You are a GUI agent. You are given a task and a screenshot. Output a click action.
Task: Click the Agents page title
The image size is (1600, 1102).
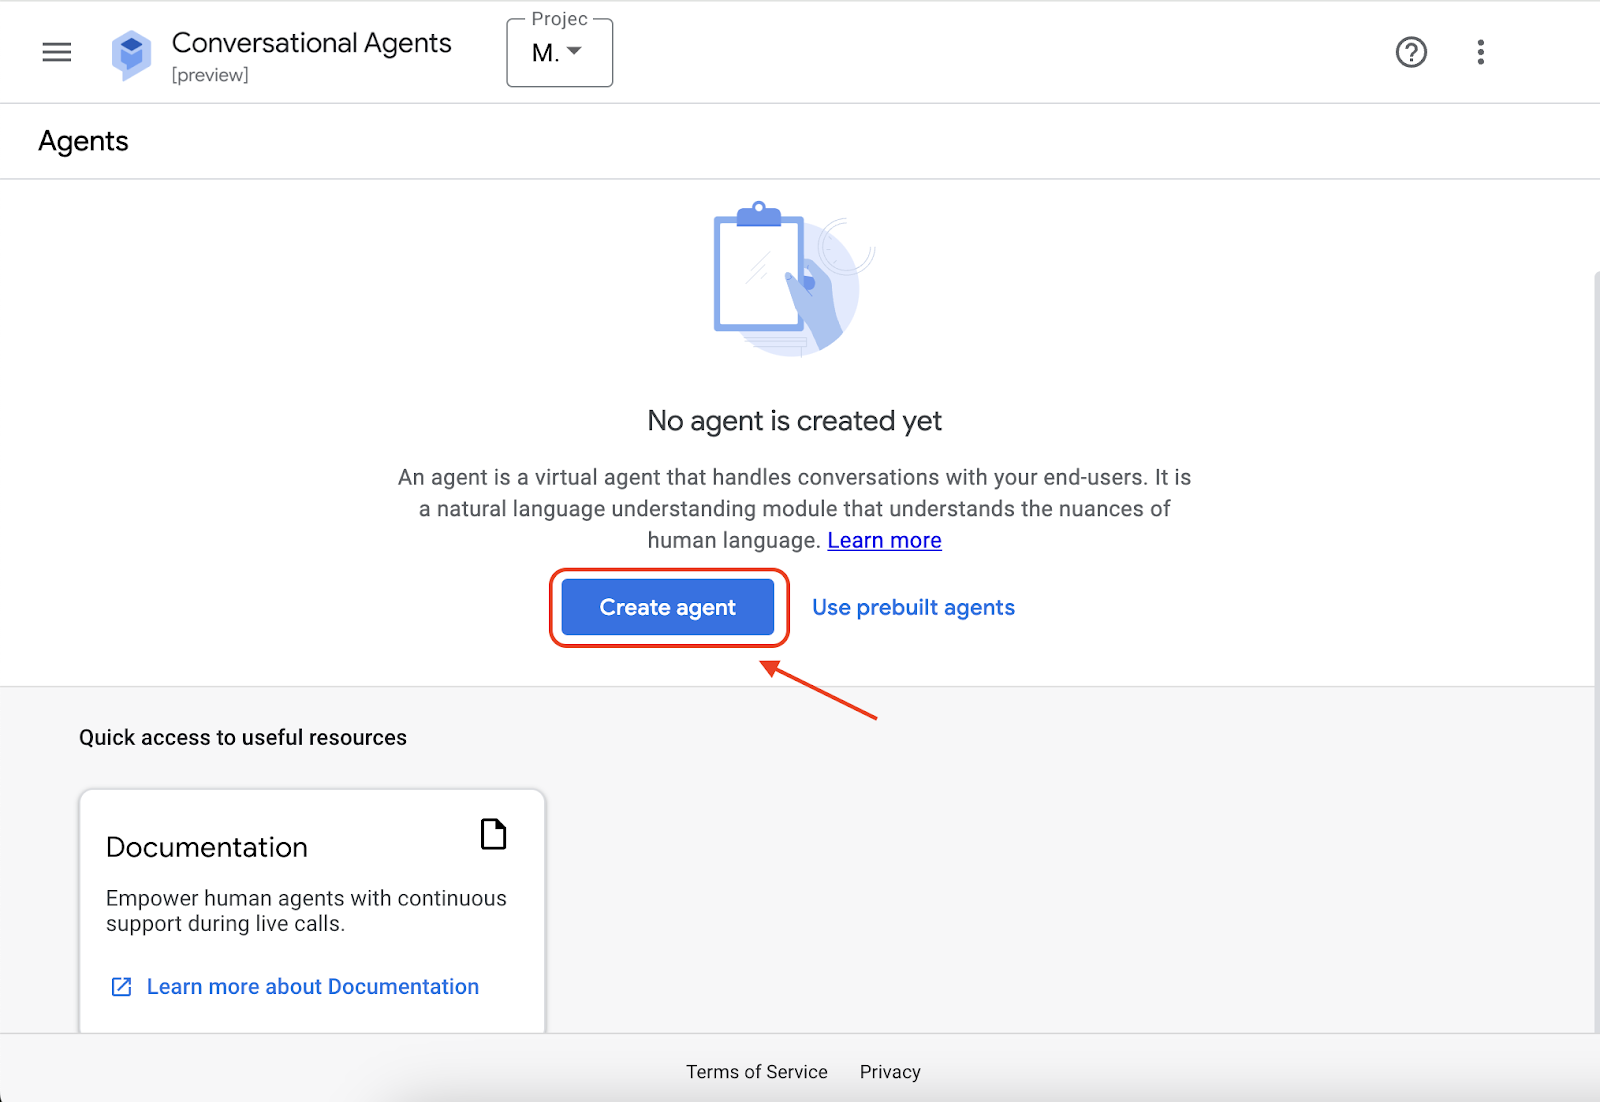(x=83, y=141)
